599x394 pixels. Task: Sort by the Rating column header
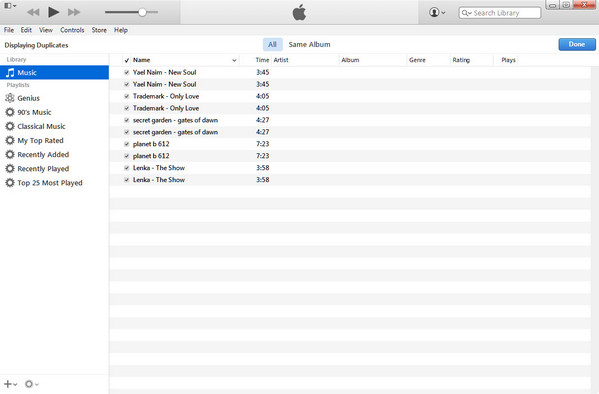(x=461, y=60)
